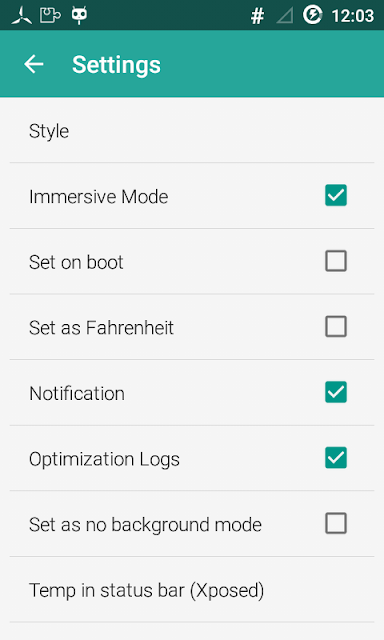The height and width of the screenshot is (640, 384).
Task: Select the Optimization Logs row label
Action: [x=104, y=460]
